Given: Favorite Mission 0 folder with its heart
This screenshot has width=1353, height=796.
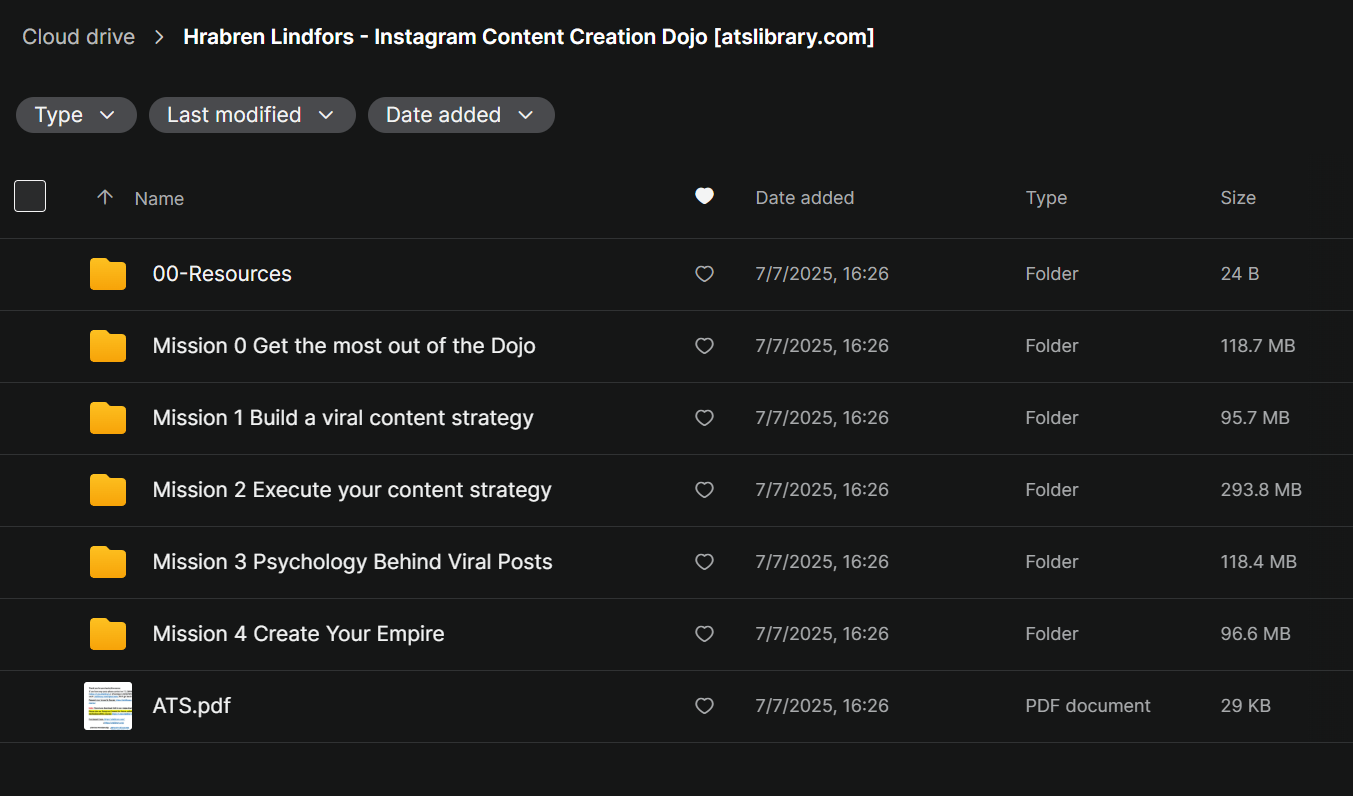Looking at the screenshot, I should click(705, 346).
